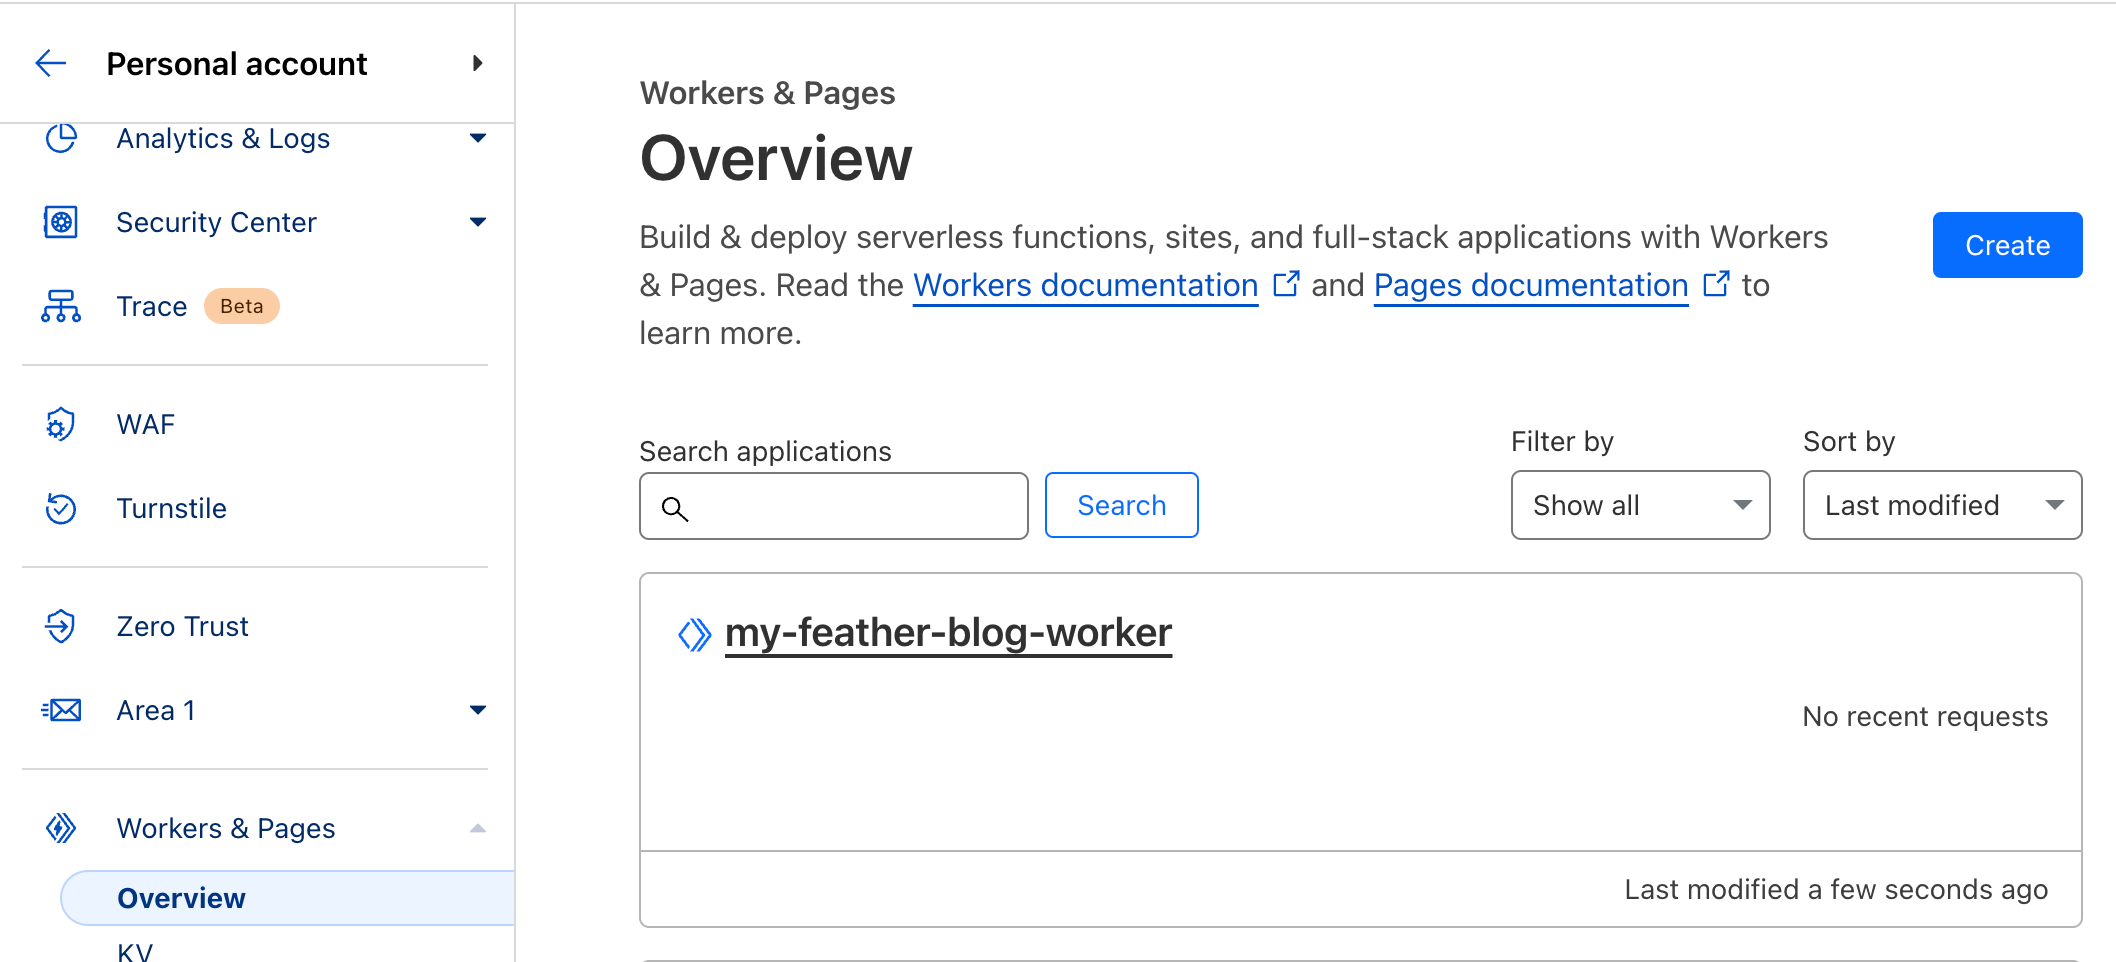Expand Analytics & Logs dropdown arrow
This screenshot has height=962, width=2116.
[x=478, y=138]
